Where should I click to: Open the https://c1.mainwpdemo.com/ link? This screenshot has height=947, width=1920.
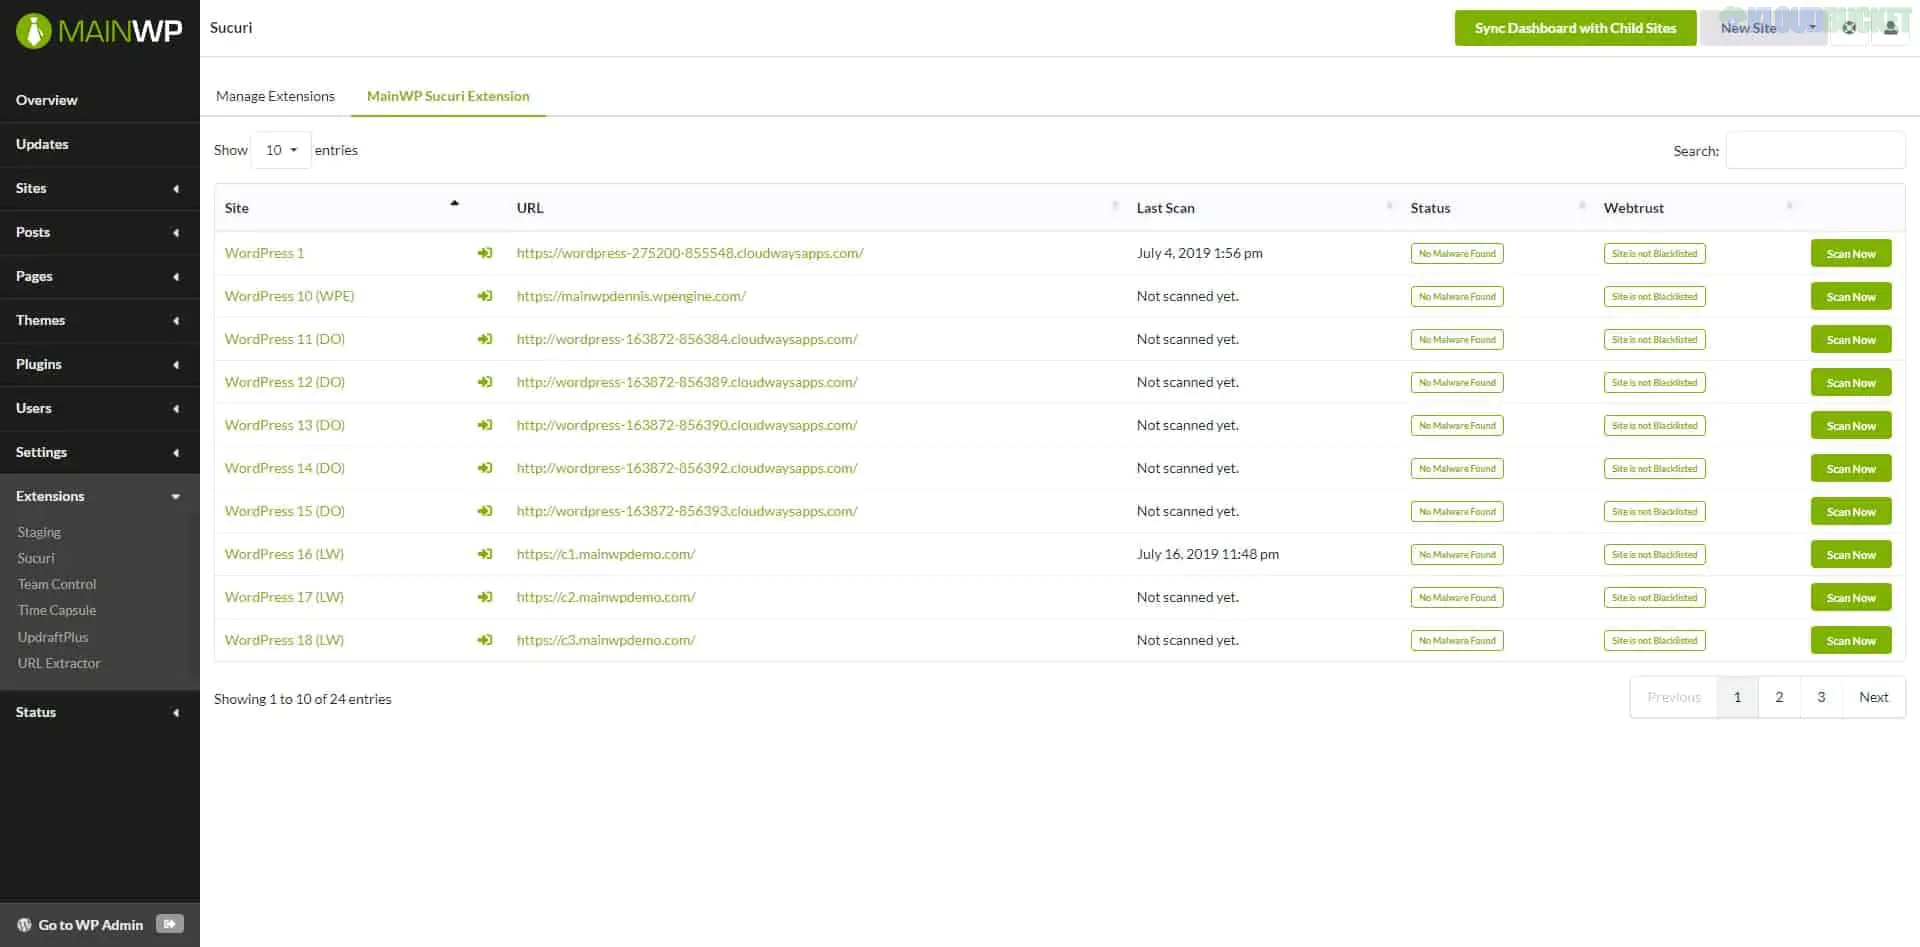[x=606, y=554]
